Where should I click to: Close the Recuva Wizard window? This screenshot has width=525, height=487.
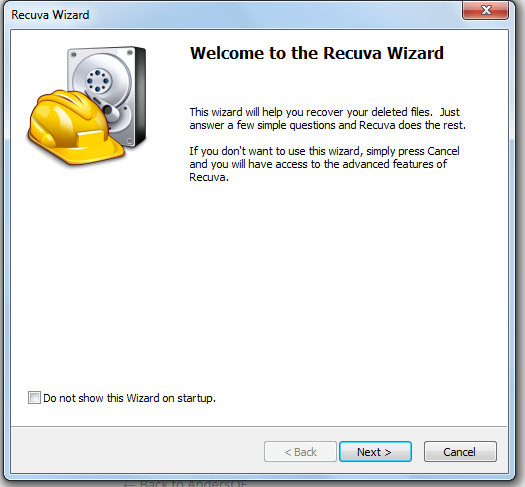pyautogui.click(x=485, y=10)
